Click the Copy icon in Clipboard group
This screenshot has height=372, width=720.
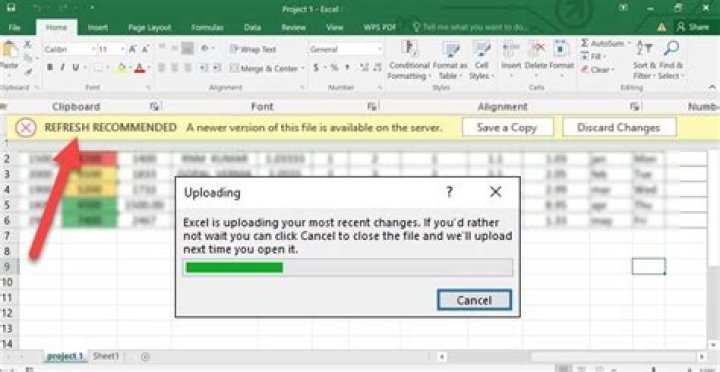[28, 58]
